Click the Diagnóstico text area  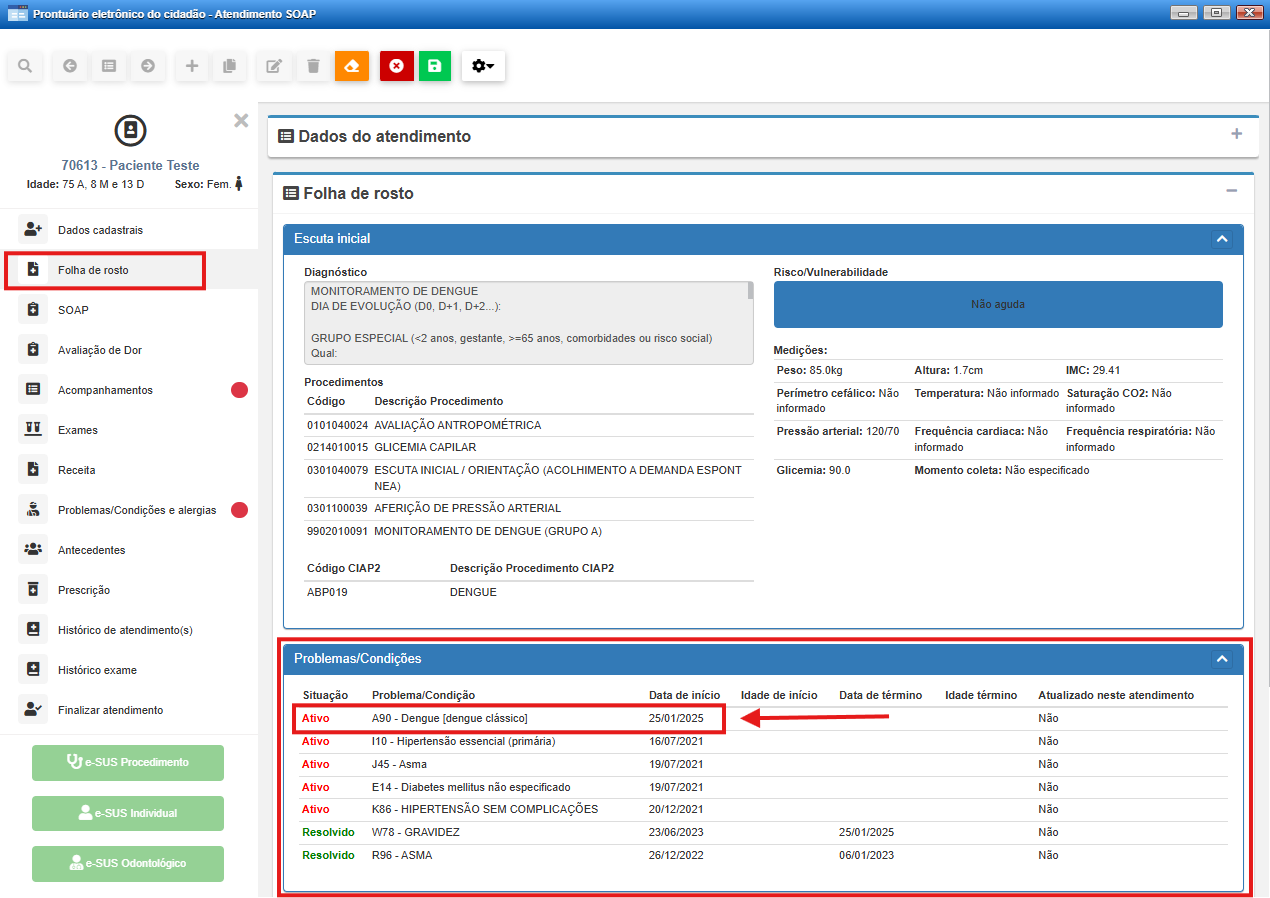click(527, 322)
